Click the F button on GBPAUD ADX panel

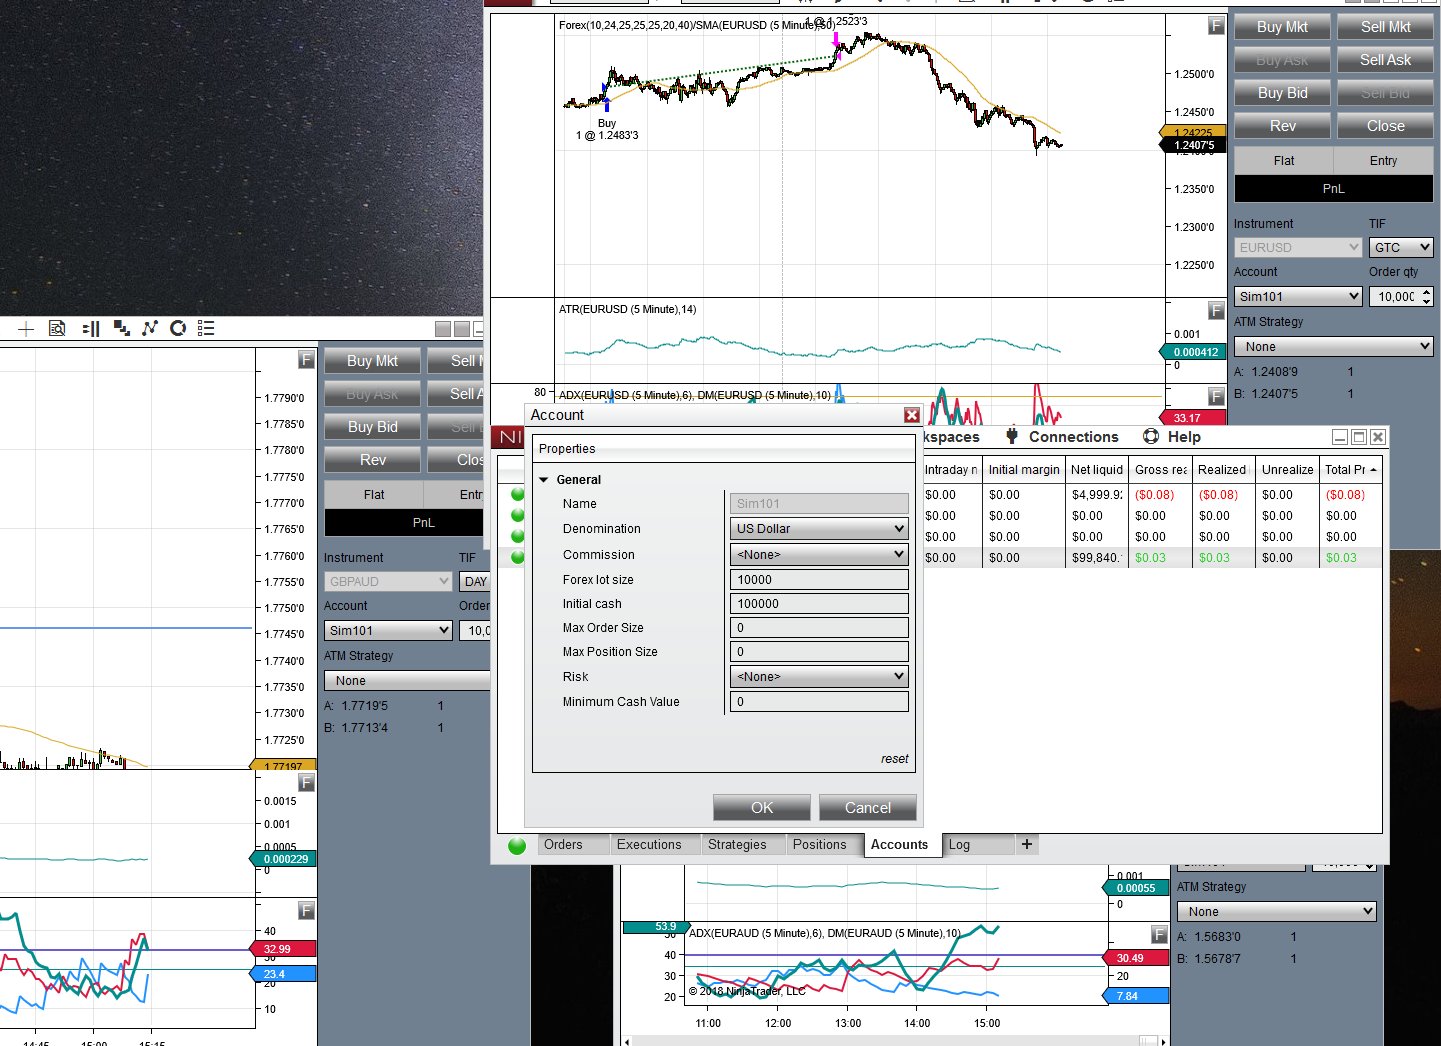tap(306, 911)
